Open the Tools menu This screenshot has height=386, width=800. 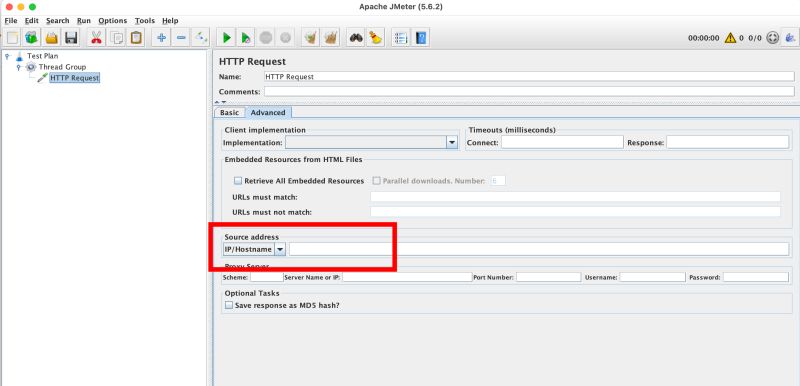coord(145,21)
